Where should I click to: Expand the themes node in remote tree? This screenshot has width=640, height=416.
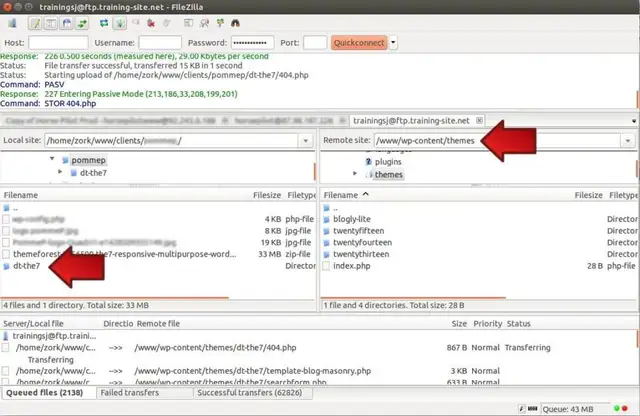tap(355, 174)
